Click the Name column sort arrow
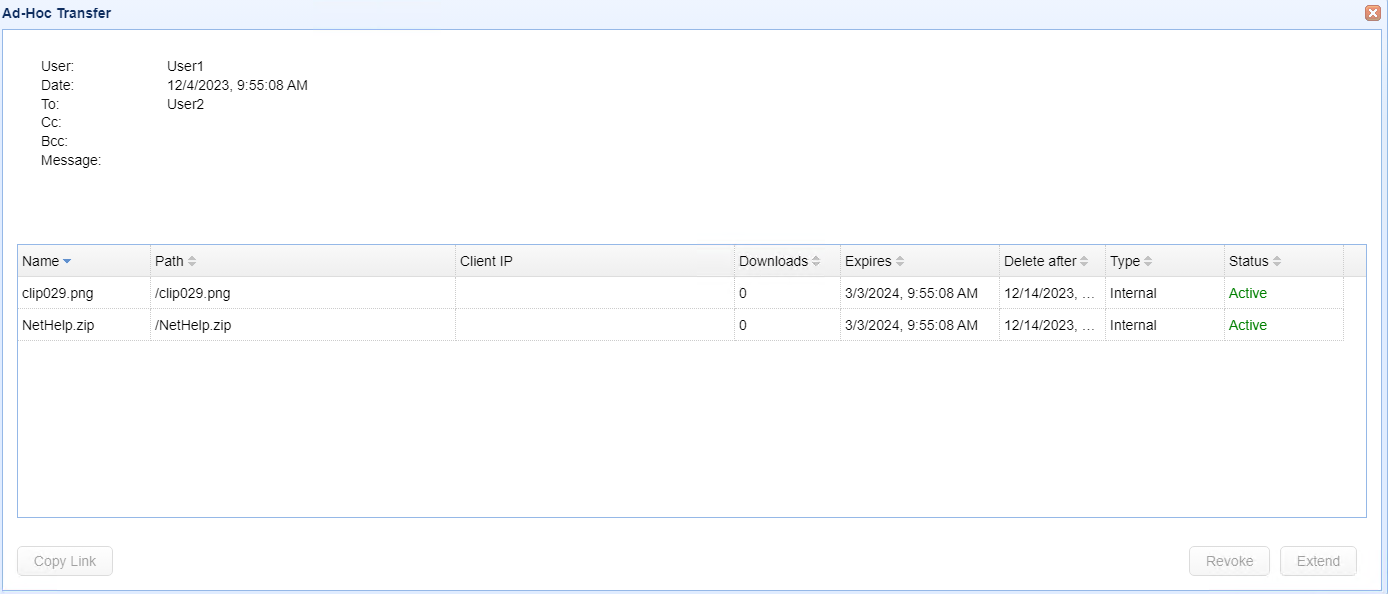The width and height of the screenshot is (1388, 594). [x=67, y=262]
